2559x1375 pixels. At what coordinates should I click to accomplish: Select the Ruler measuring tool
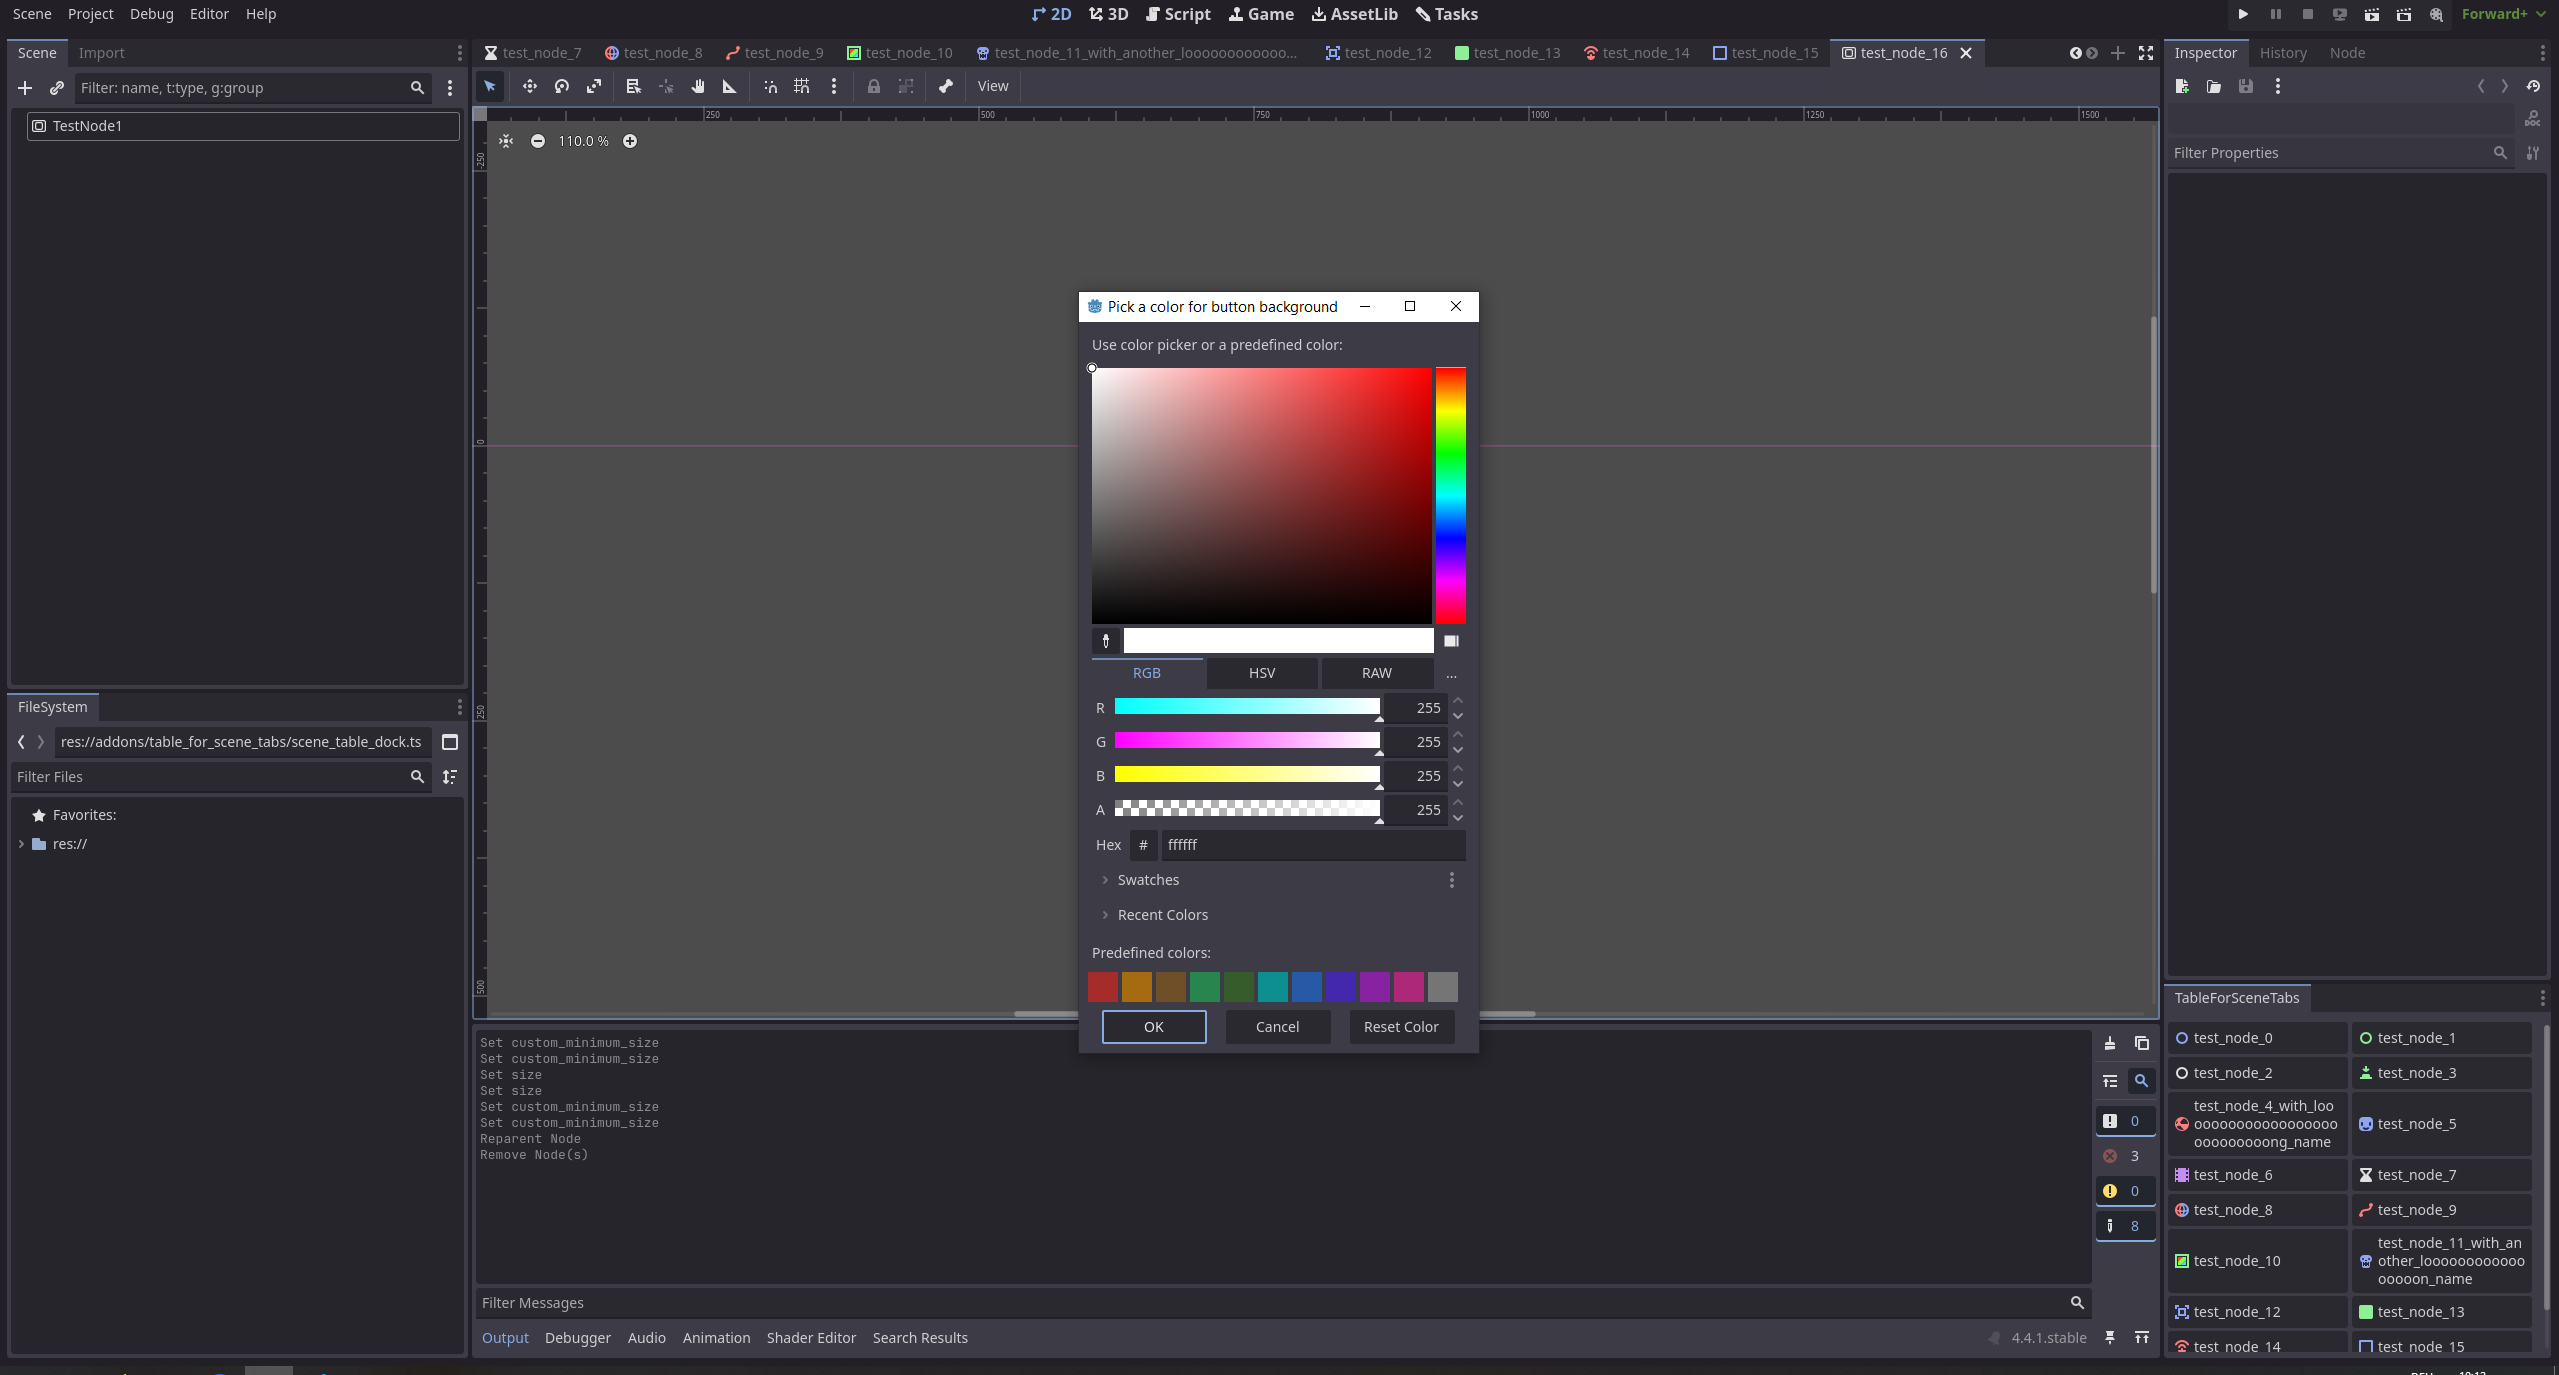tap(729, 86)
